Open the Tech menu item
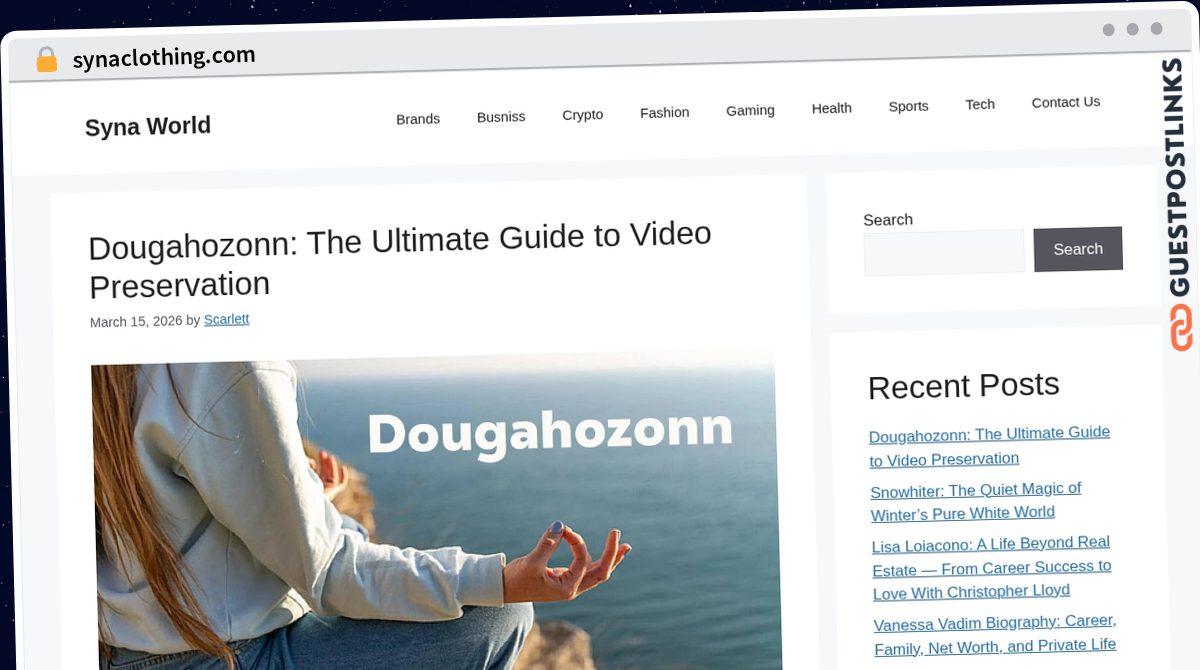The image size is (1200, 670). click(x=980, y=104)
